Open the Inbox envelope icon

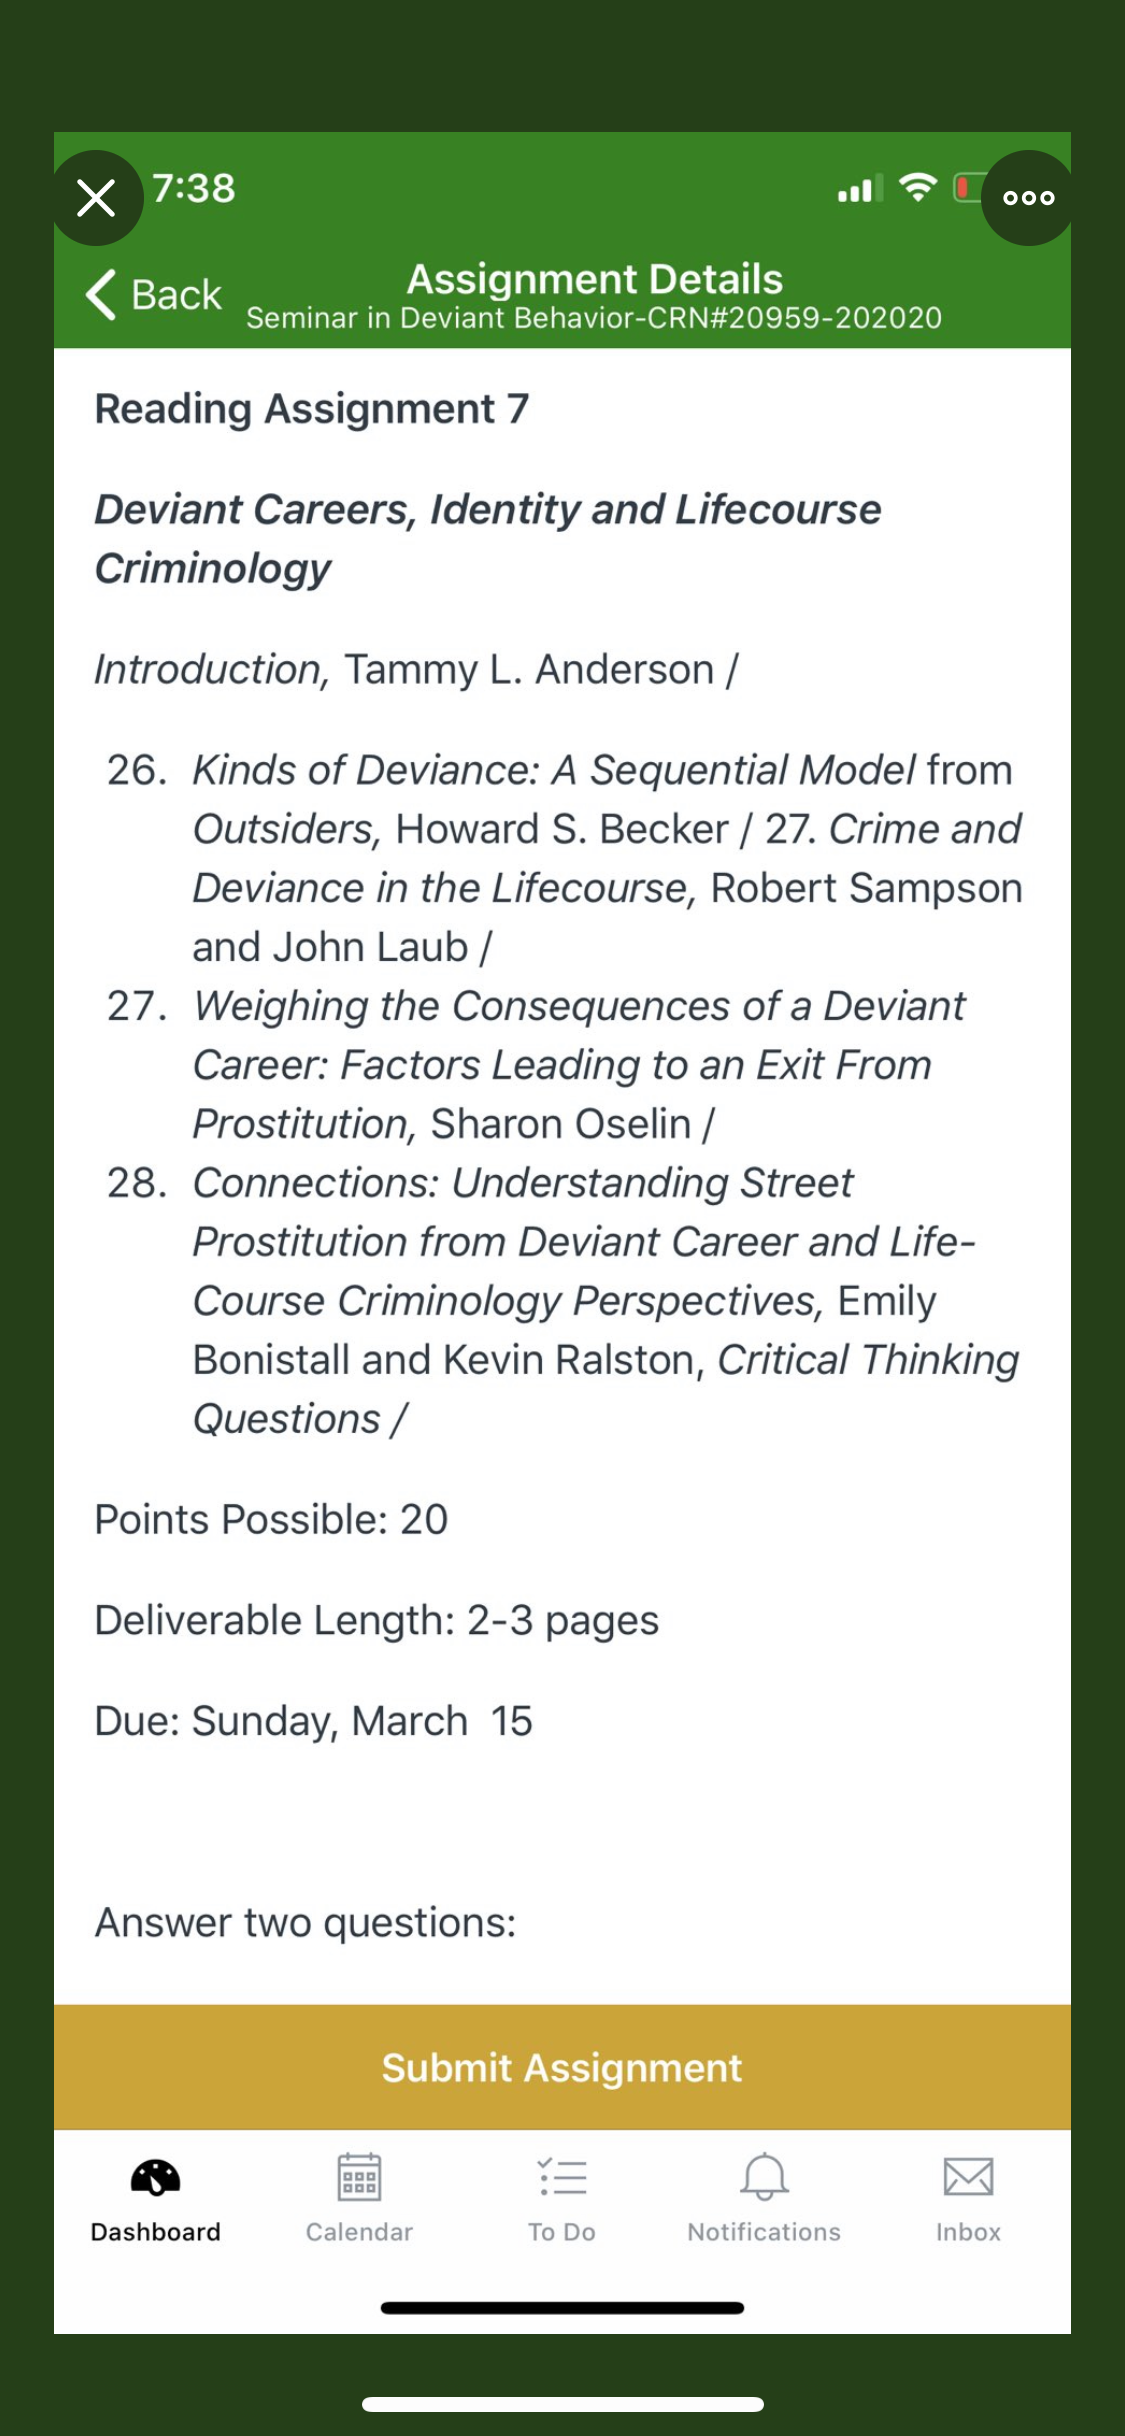point(968,2177)
